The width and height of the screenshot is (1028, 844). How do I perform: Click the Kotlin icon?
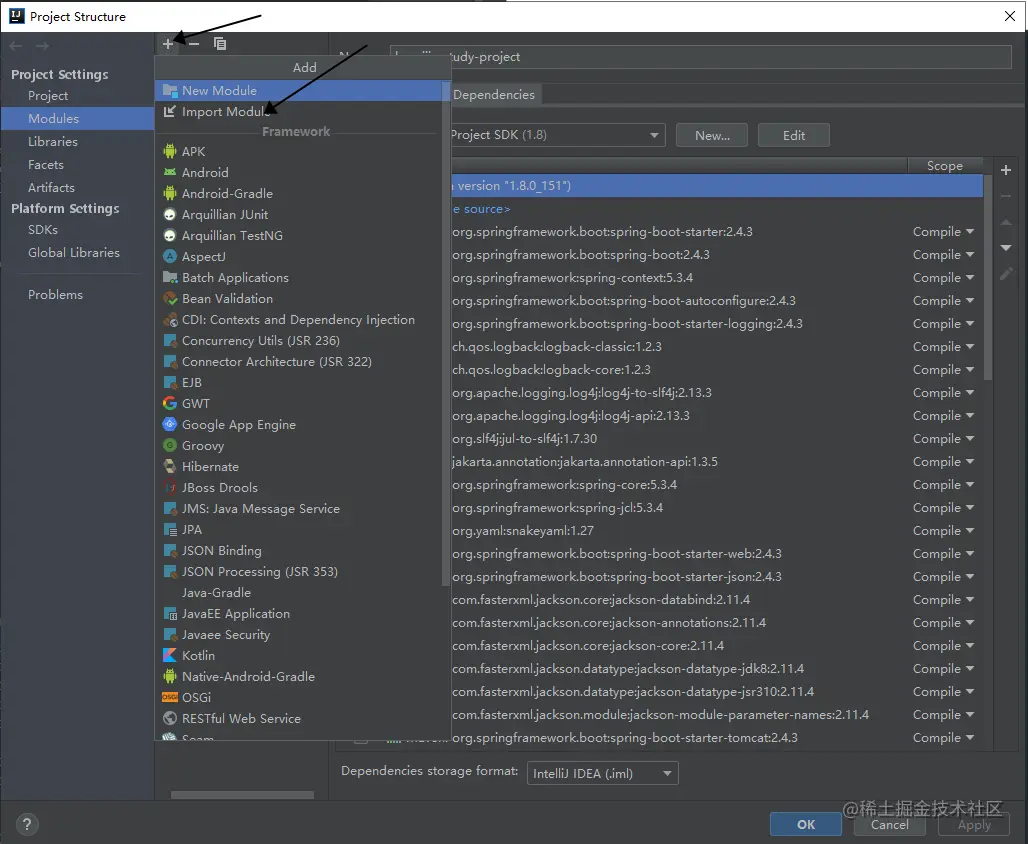170,655
